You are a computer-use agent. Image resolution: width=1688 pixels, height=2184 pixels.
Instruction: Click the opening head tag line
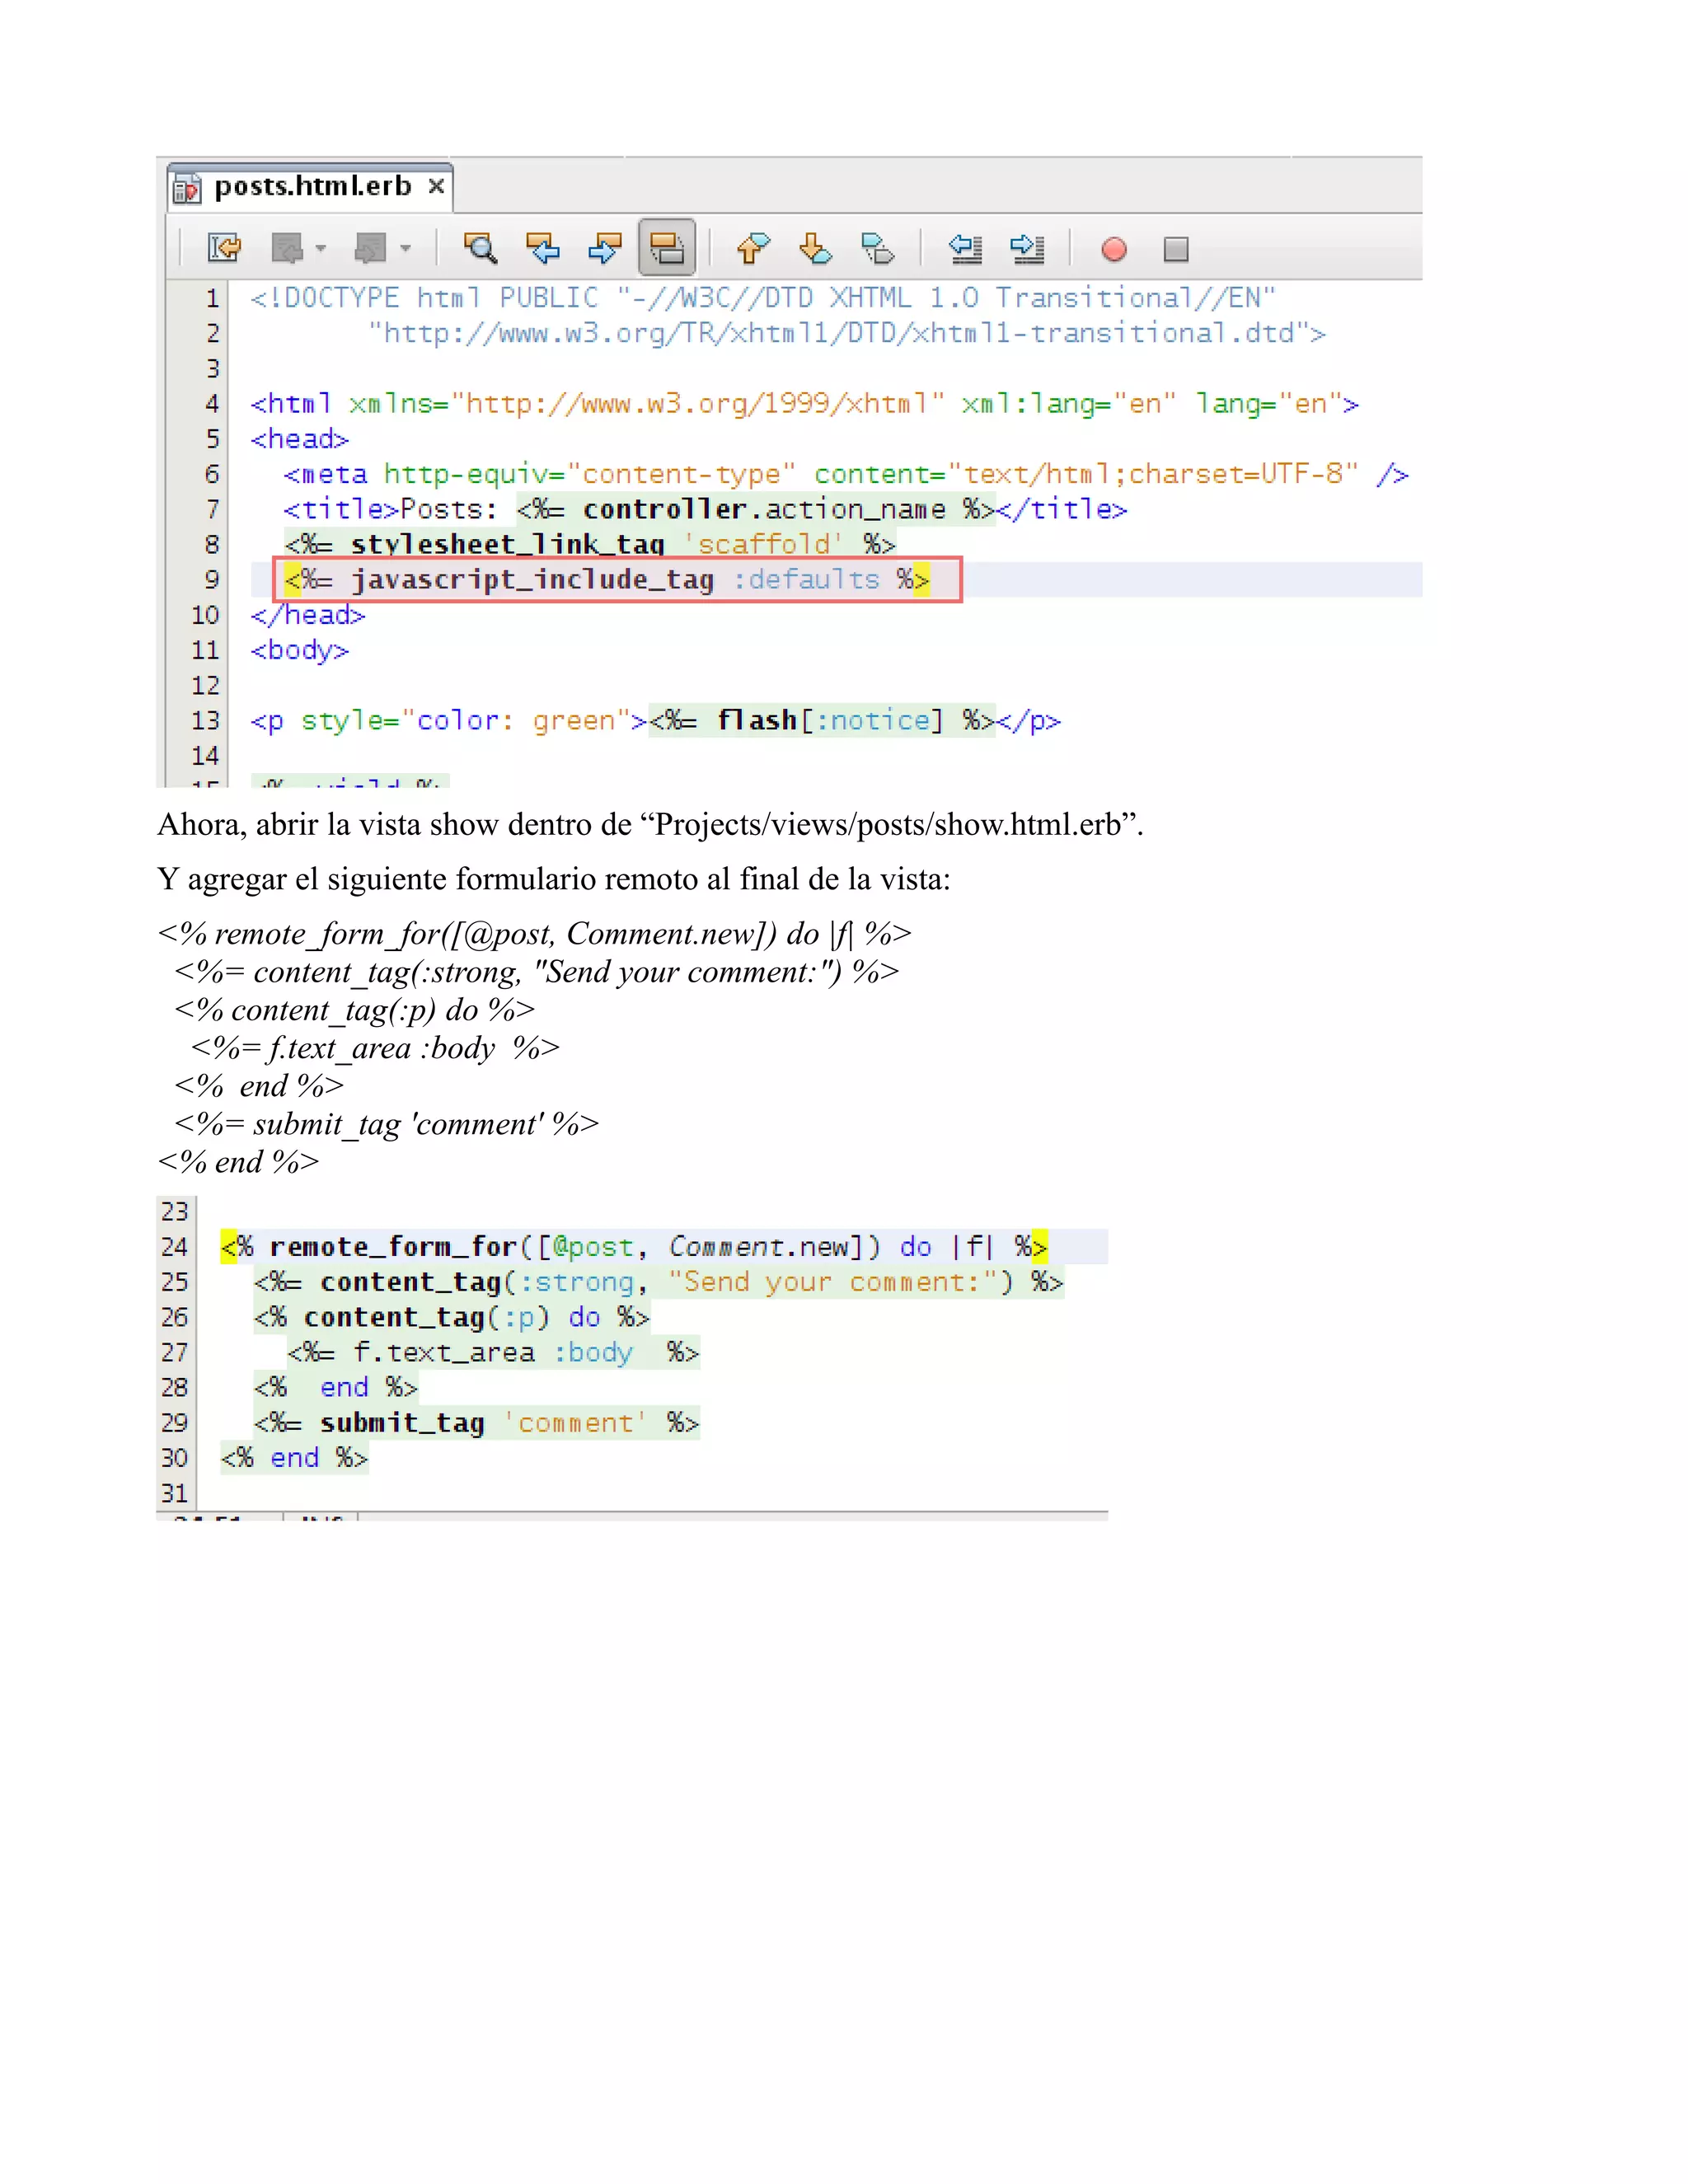click(x=299, y=439)
